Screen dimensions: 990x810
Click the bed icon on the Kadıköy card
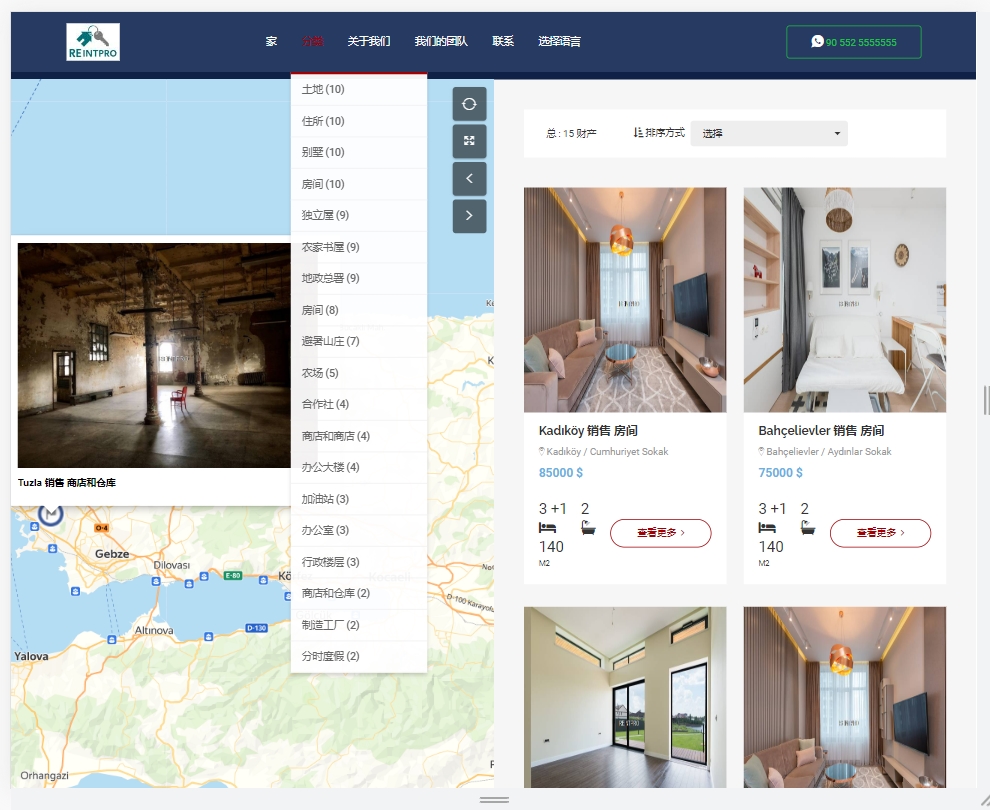(x=547, y=528)
